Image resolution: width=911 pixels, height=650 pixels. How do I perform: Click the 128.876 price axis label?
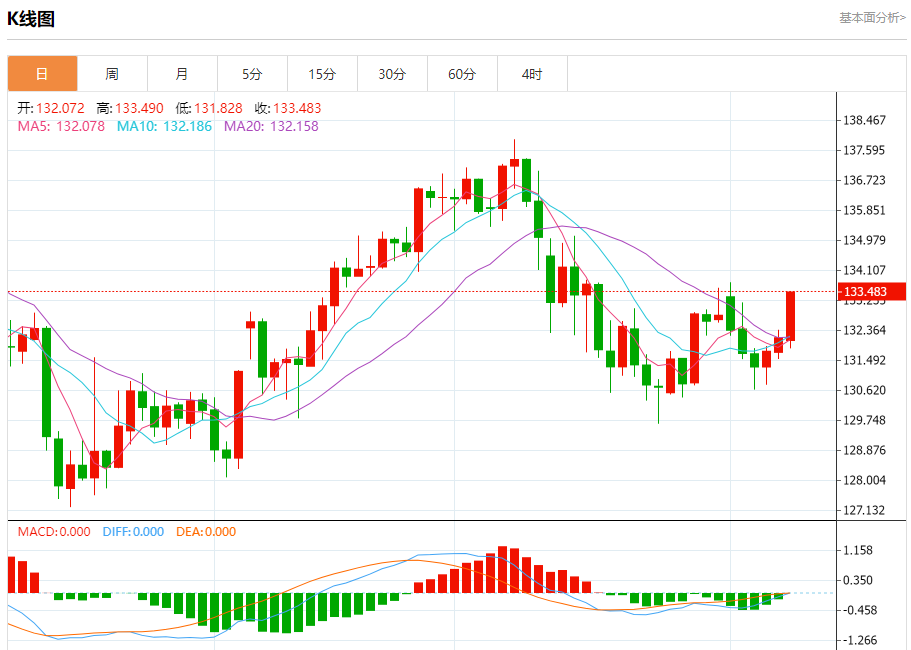point(865,450)
